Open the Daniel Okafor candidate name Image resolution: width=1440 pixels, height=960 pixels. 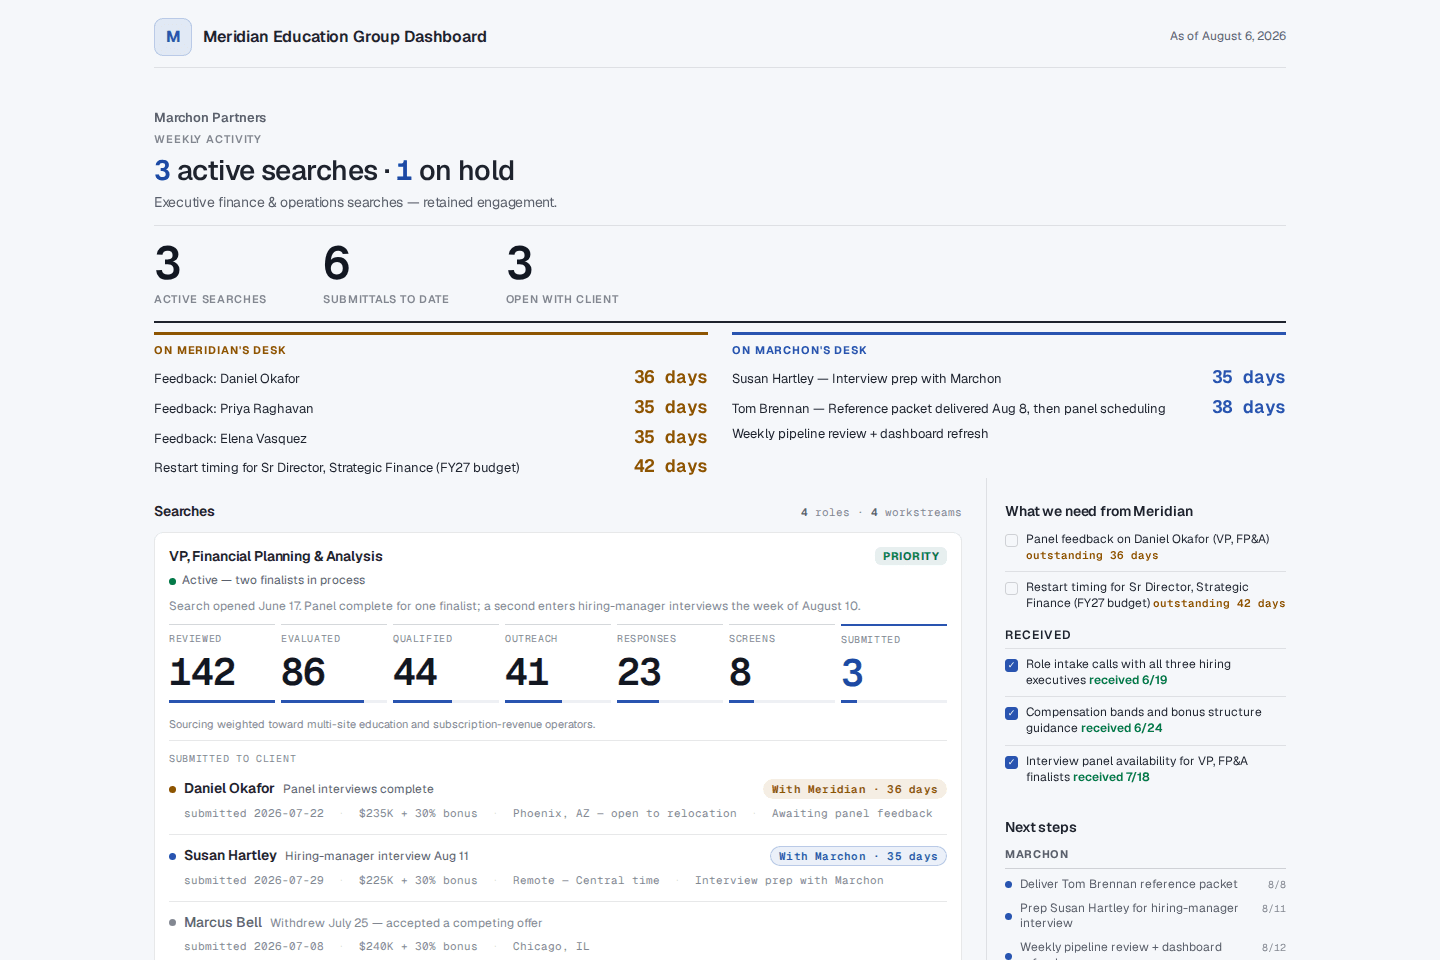pos(229,788)
